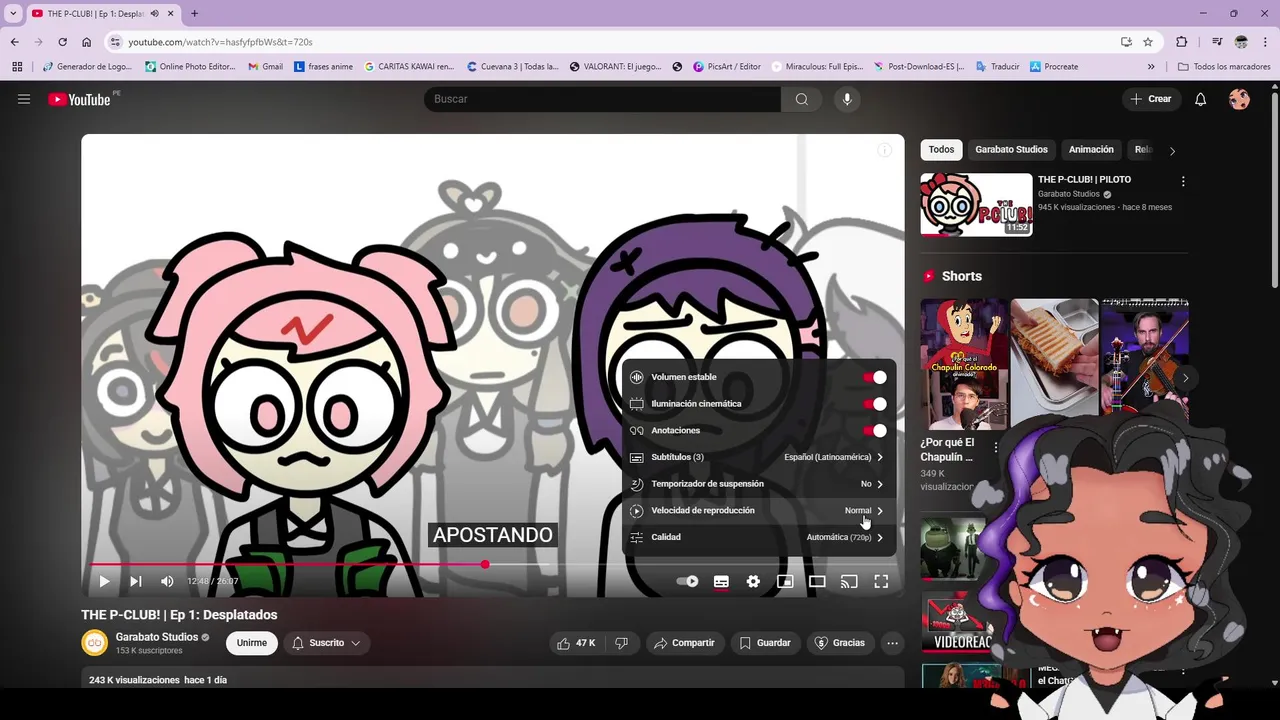Mute the video volume speaker icon
The image size is (1280, 720).
pos(168,581)
